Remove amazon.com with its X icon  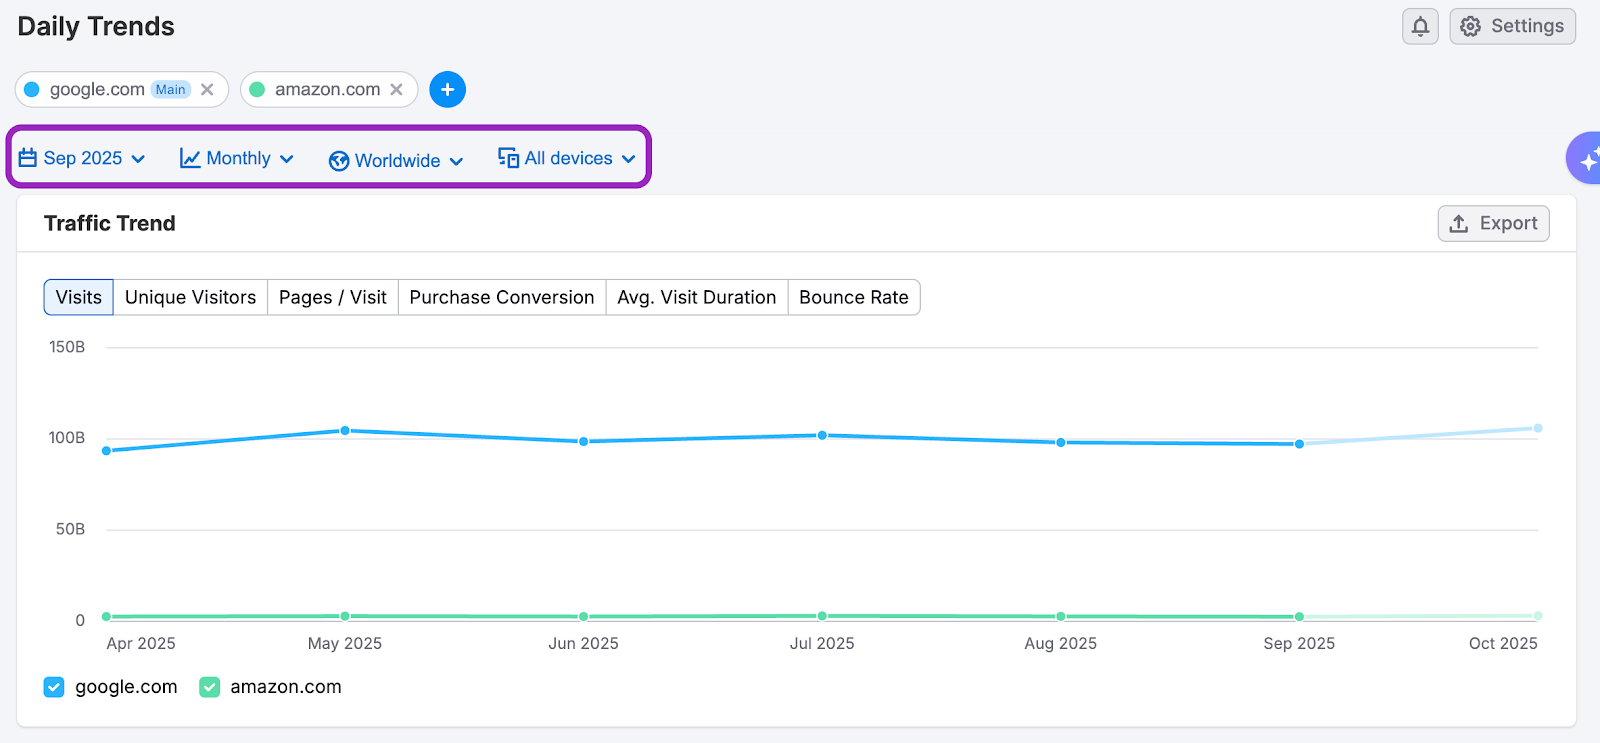pos(397,89)
